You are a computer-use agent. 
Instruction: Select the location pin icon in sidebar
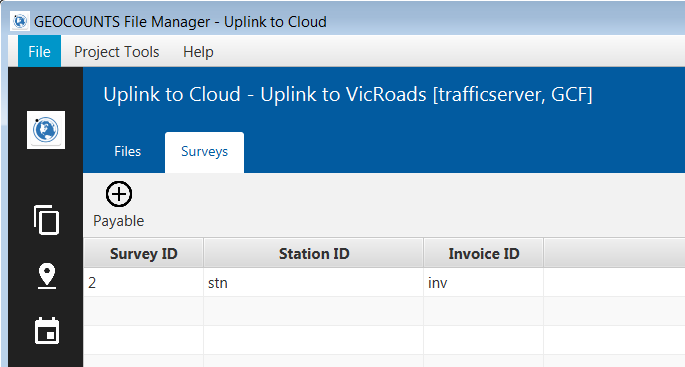coord(47,276)
